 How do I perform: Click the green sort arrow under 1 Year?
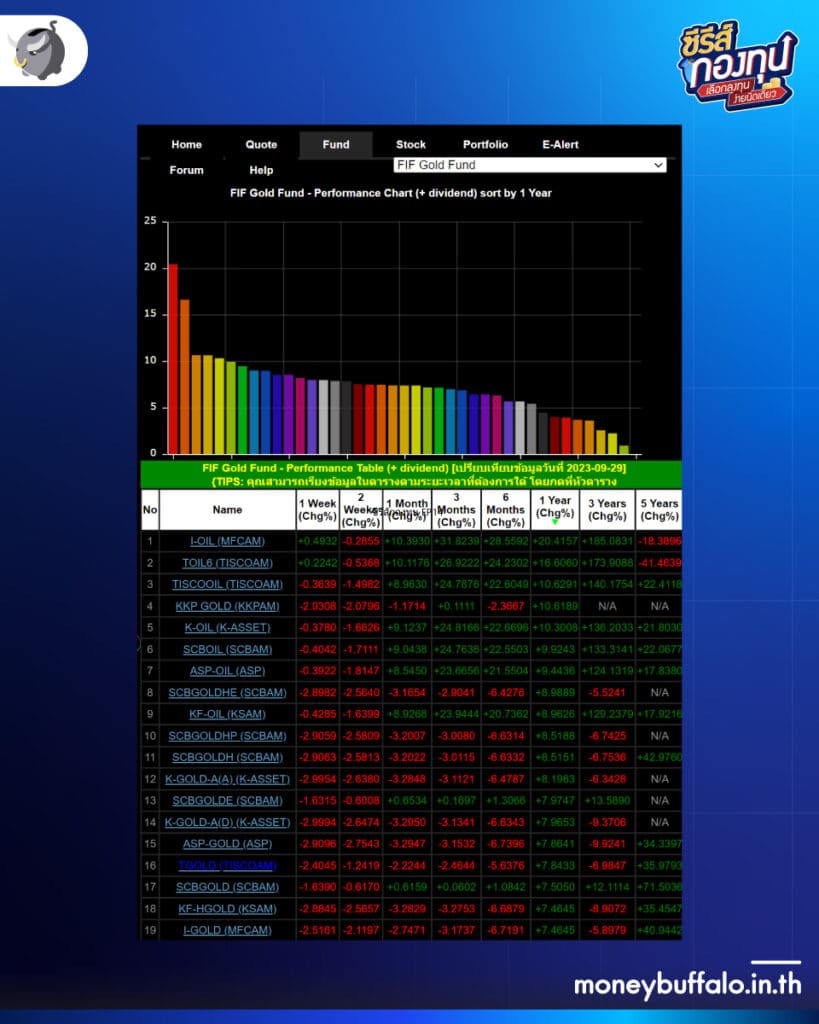point(555,520)
